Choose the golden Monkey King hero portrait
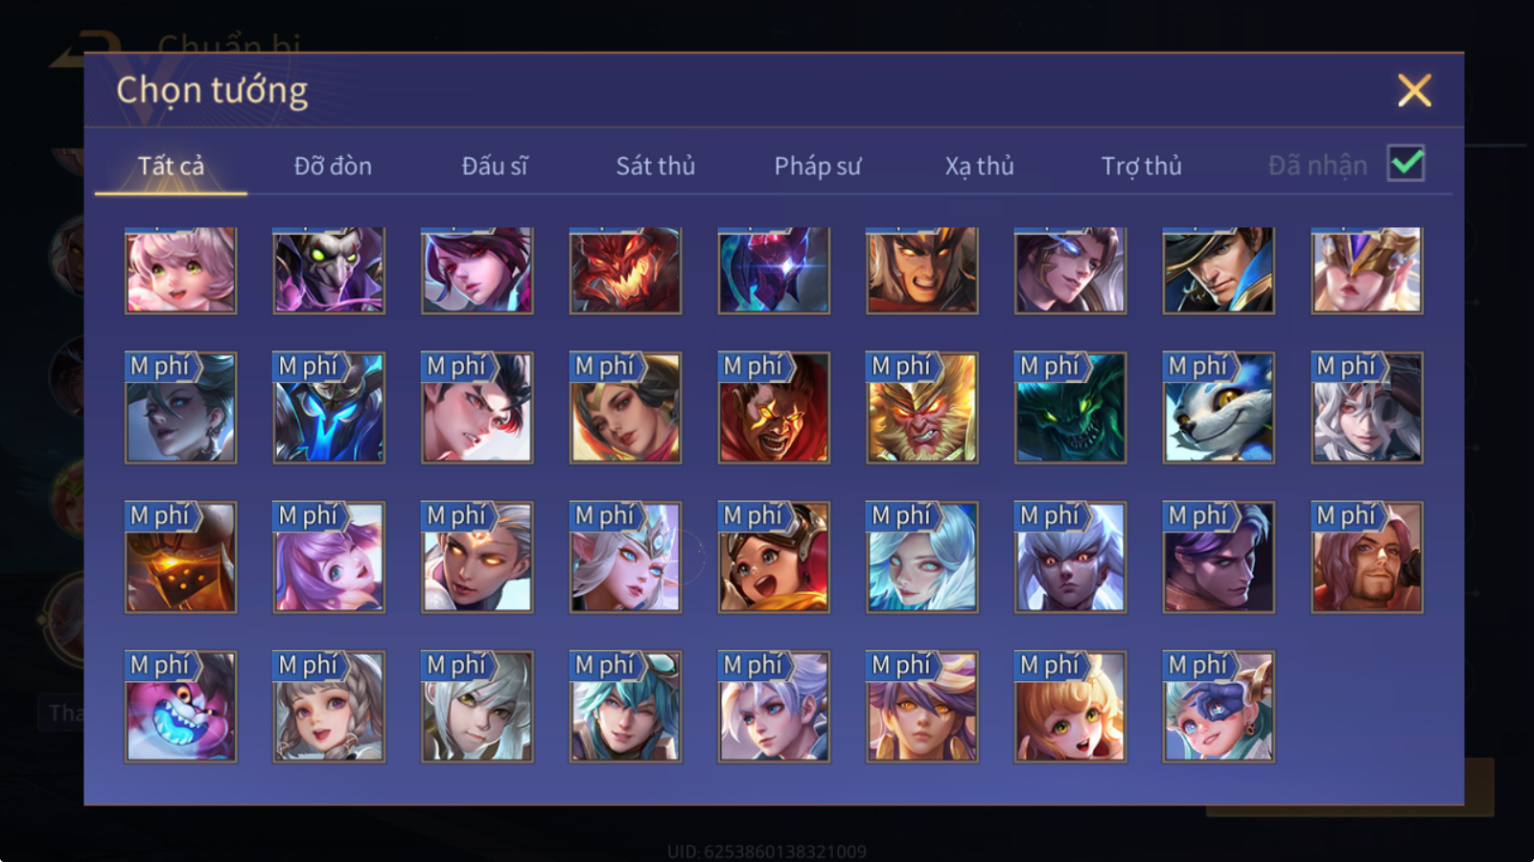Image resolution: width=1534 pixels, height=862 pixels. coord(922,407)
